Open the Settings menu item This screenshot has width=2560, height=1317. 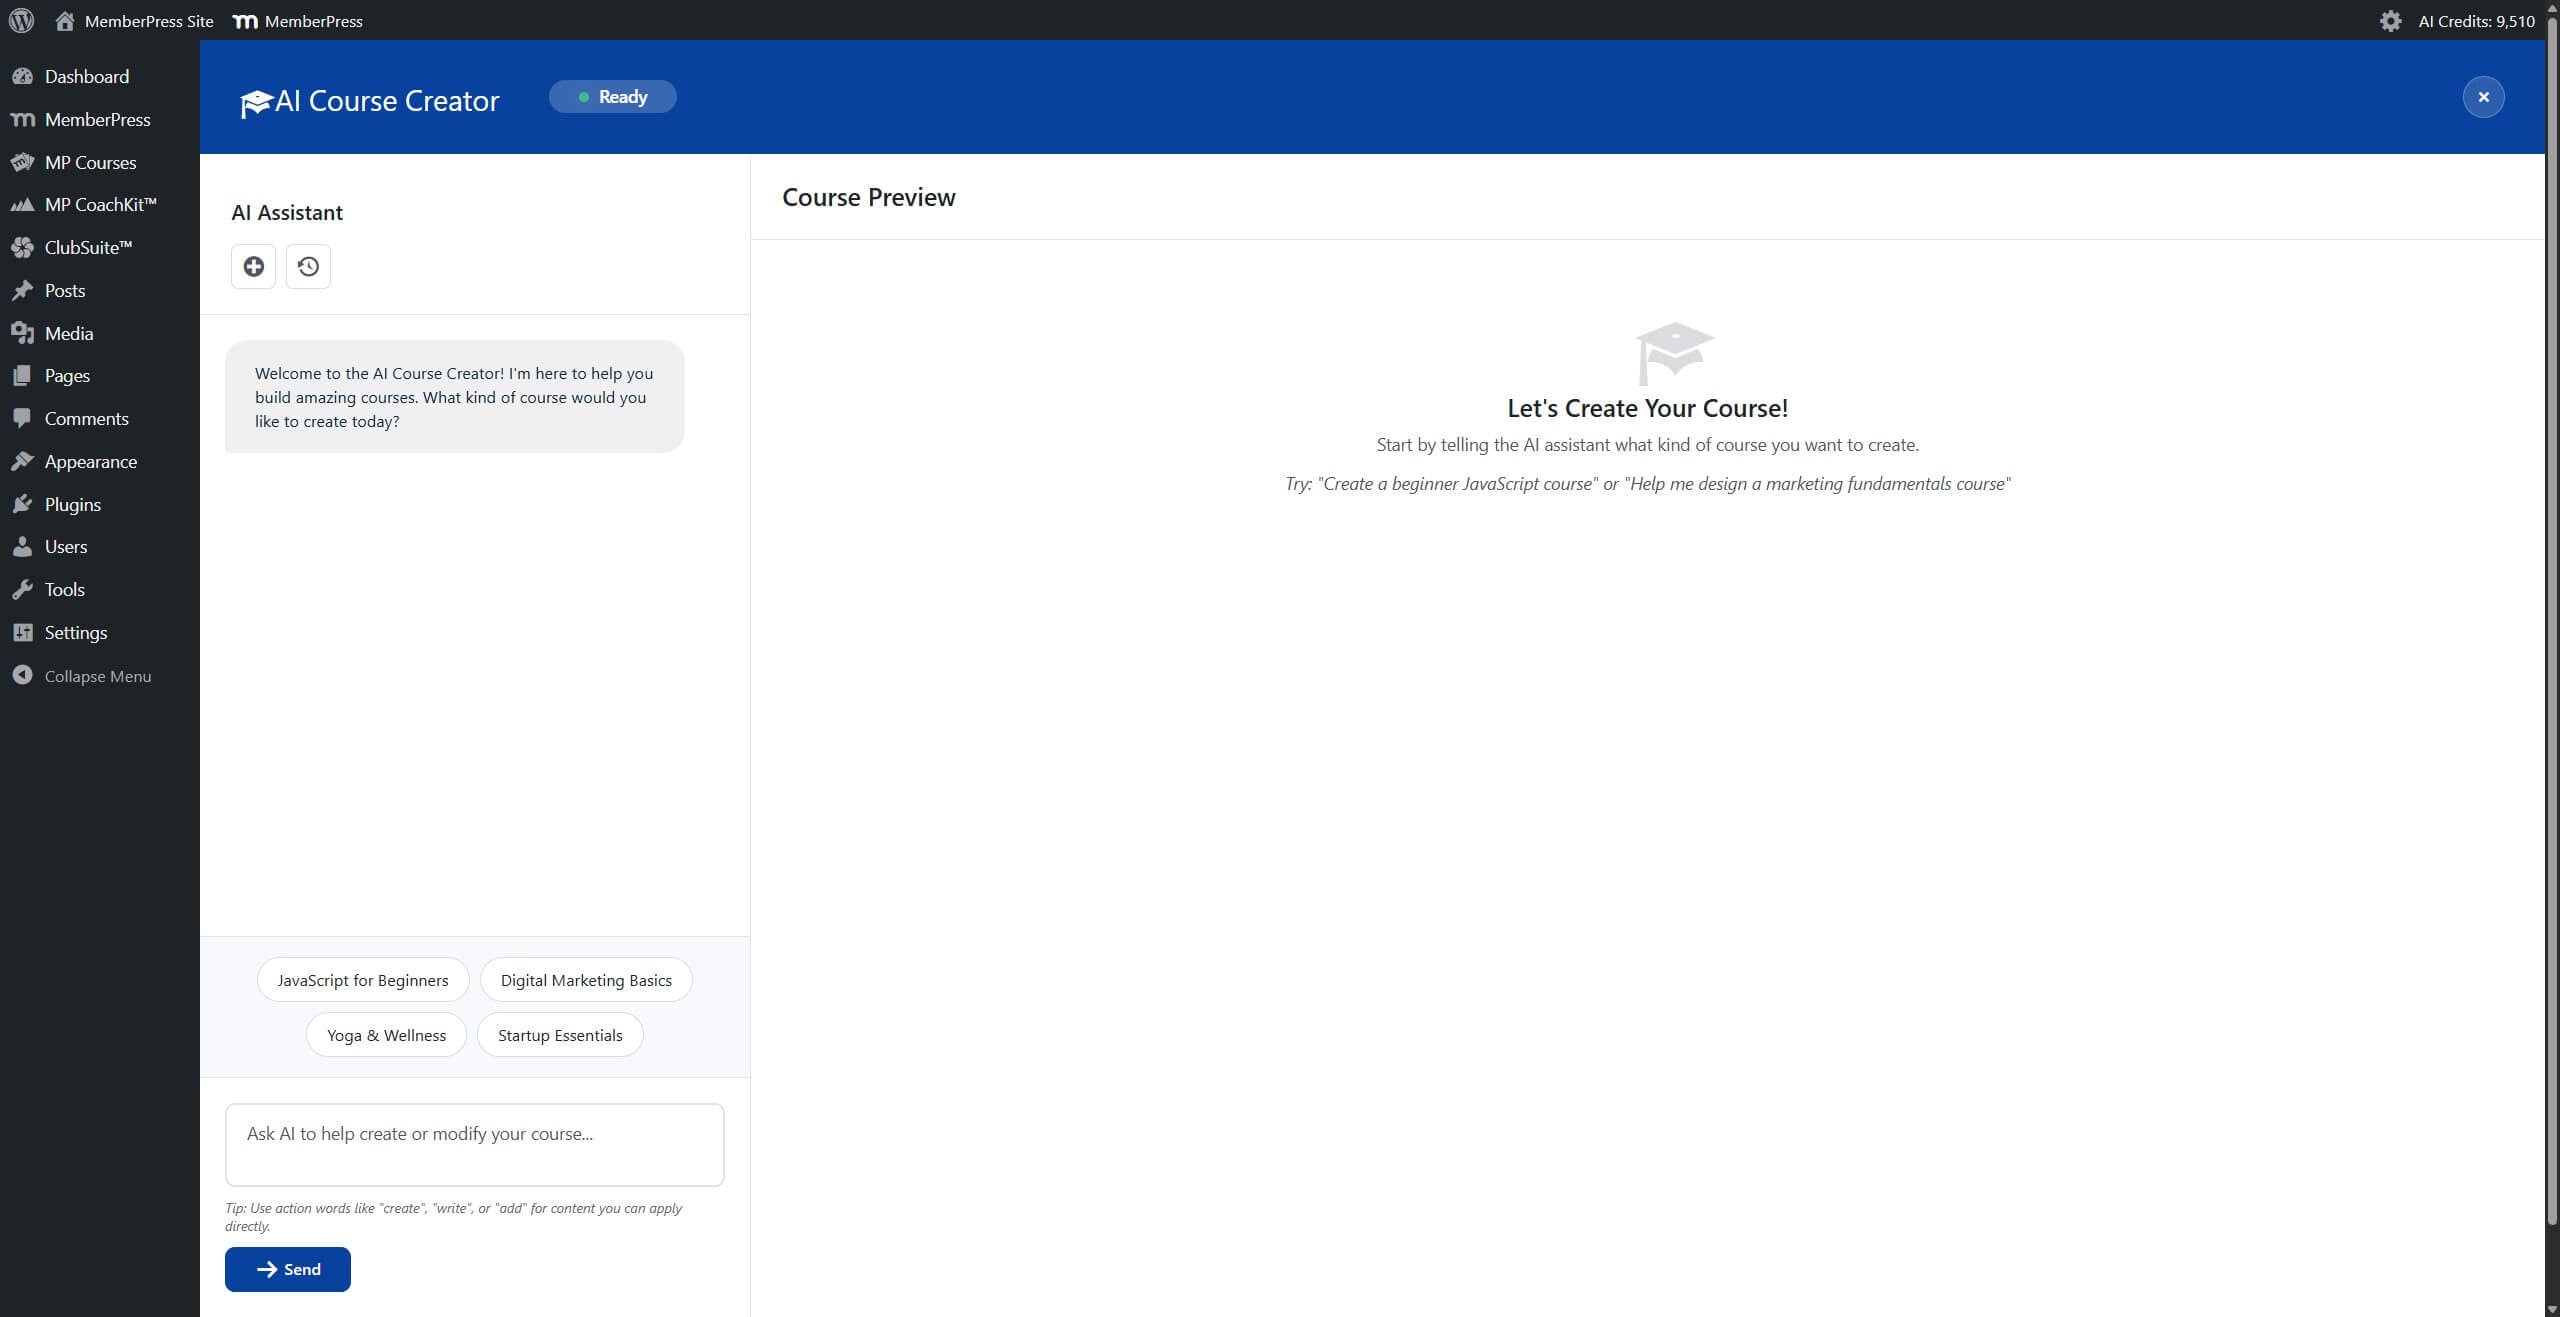[75, 632]
